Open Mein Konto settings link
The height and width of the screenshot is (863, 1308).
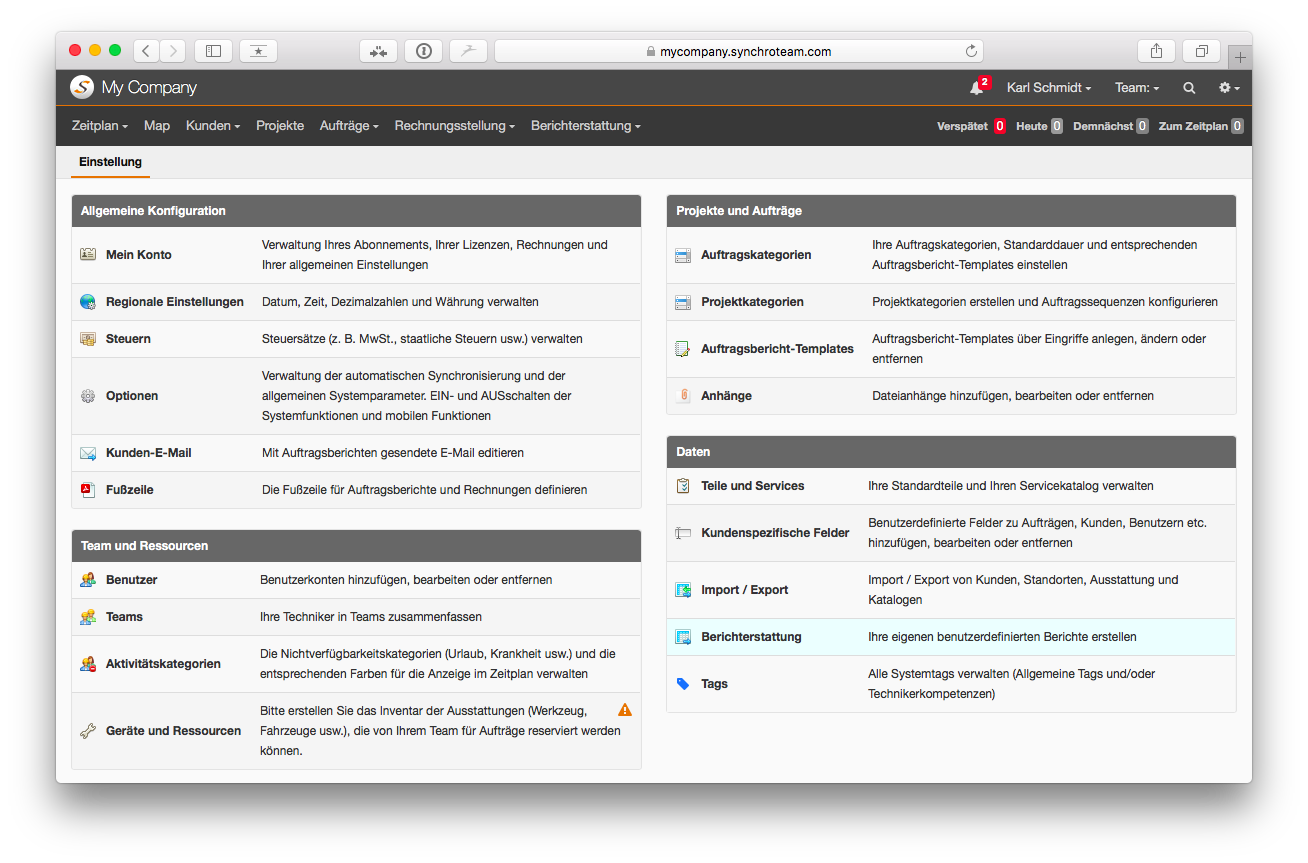pyautogui.click(x=139, y=255)
